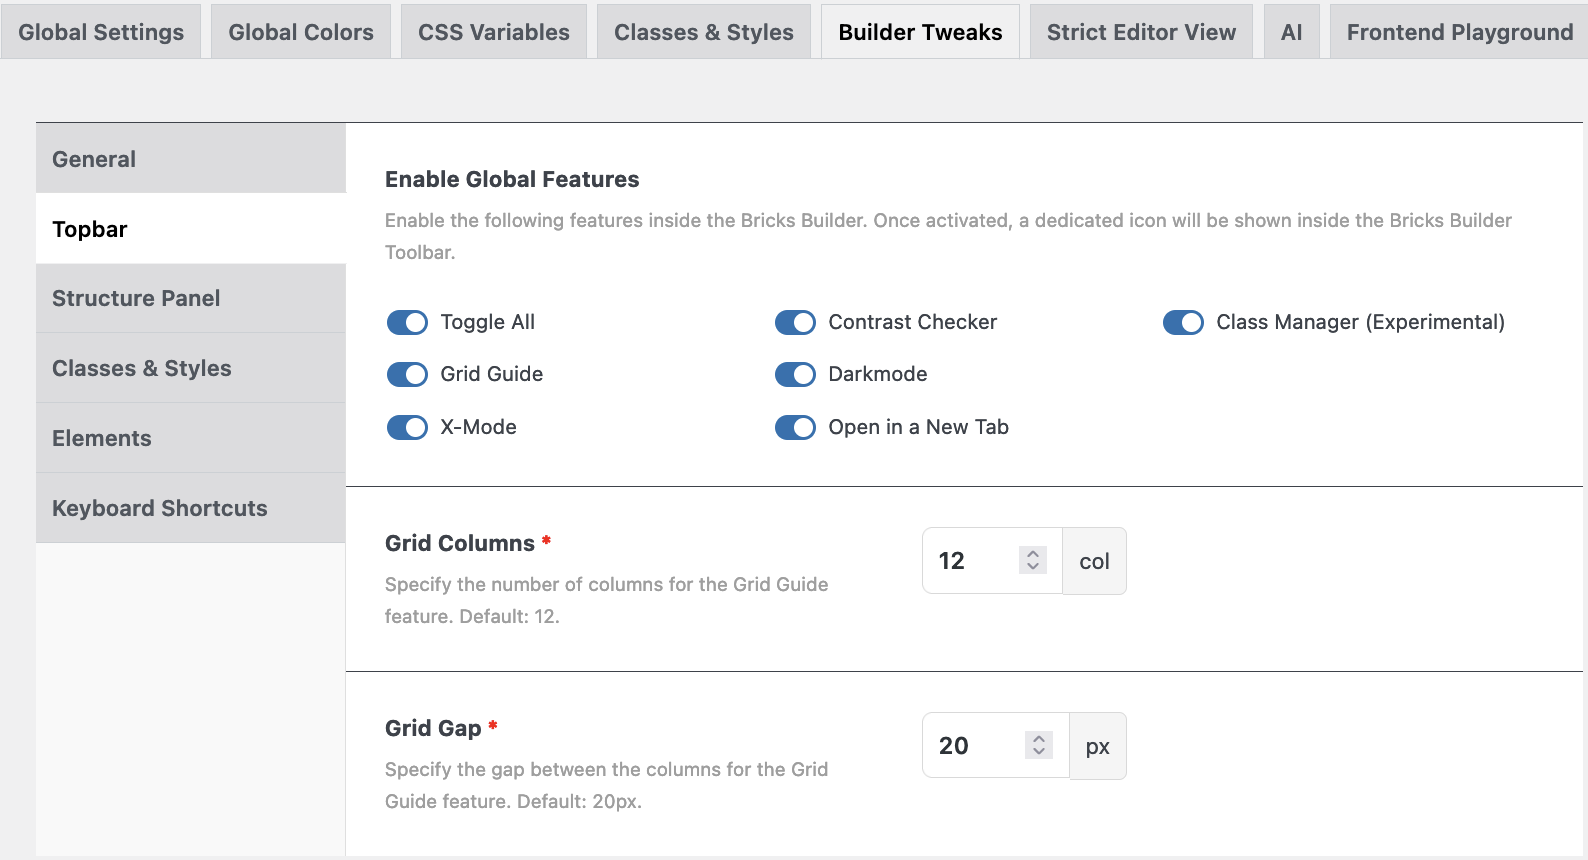Click the Grid Gap number field

tap(996, 746)
